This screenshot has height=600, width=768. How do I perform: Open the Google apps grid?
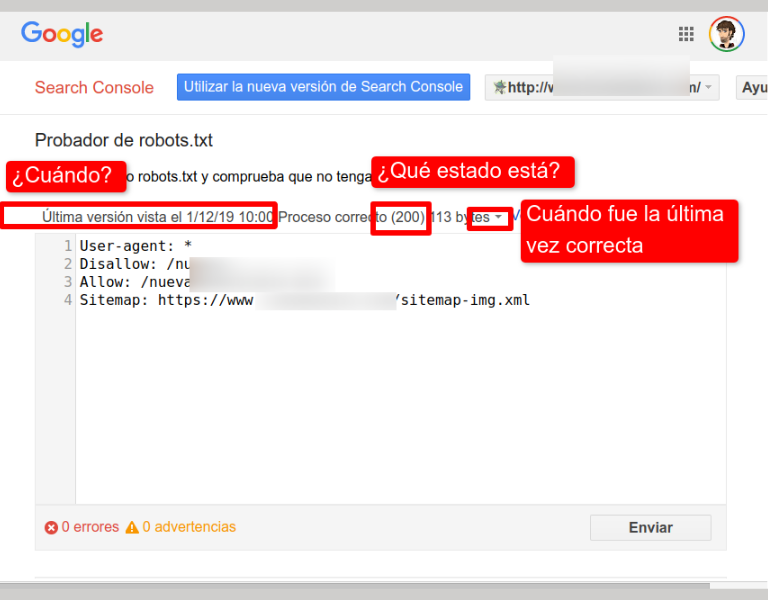[686, 34]
